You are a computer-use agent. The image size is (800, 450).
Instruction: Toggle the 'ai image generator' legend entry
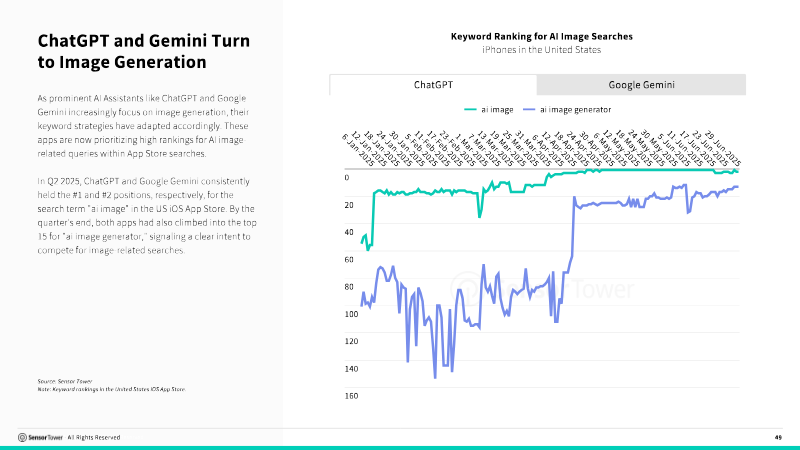[567, 110]
